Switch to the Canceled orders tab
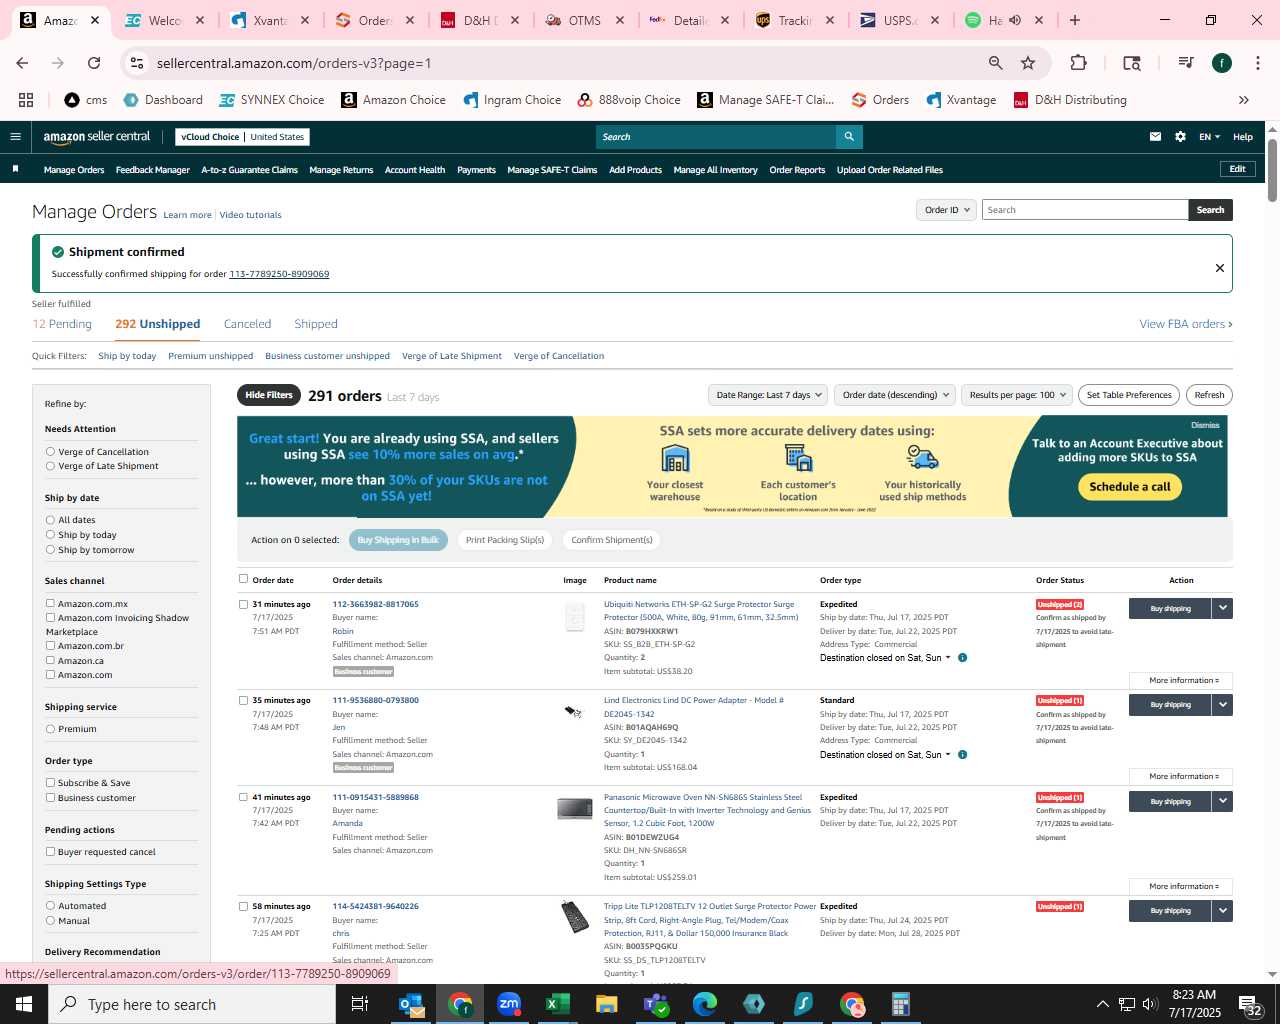1280x1024 pixels. click(x=247, y=324)
